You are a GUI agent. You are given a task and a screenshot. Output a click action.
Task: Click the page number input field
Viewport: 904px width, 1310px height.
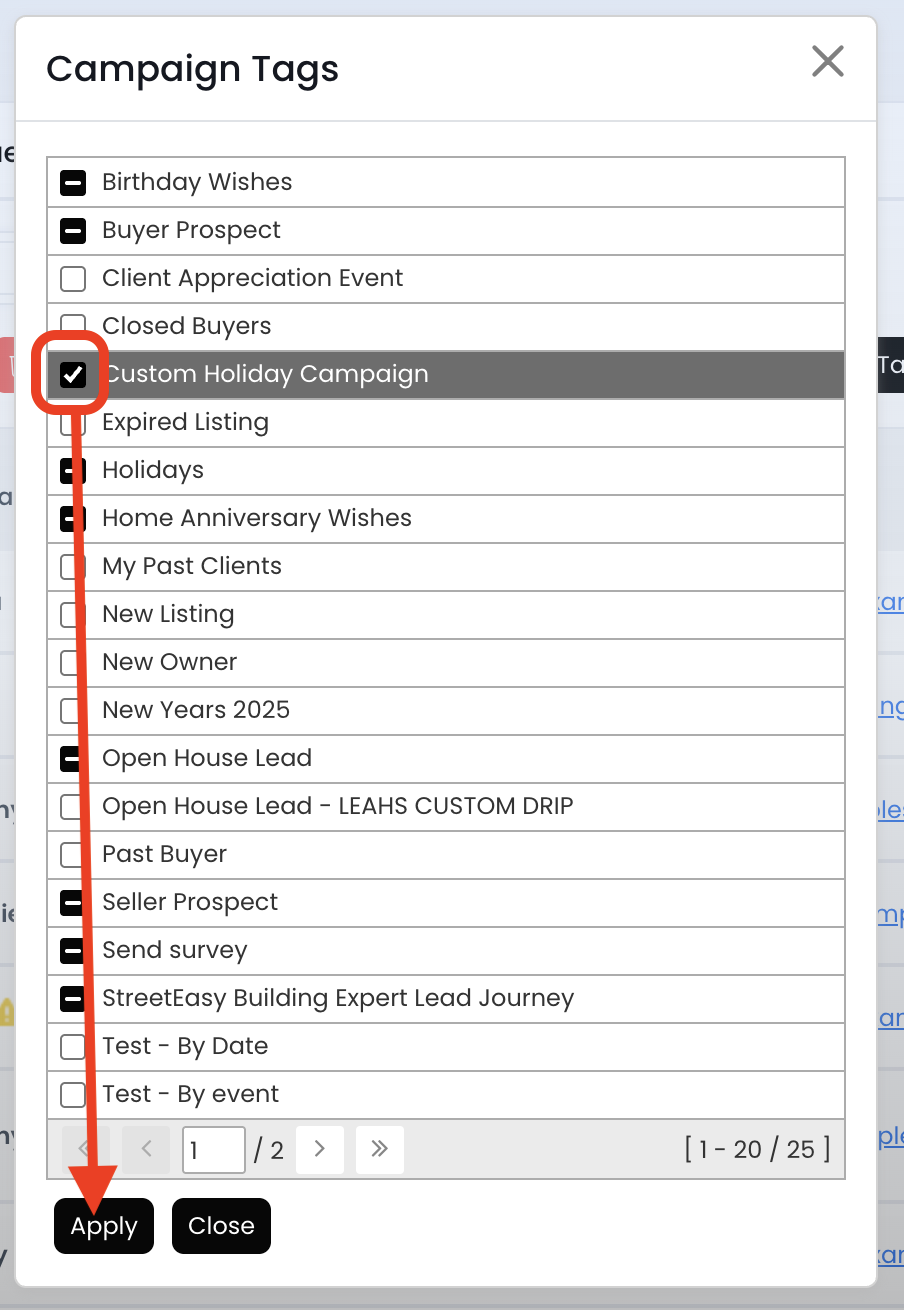coord(213,1149)
